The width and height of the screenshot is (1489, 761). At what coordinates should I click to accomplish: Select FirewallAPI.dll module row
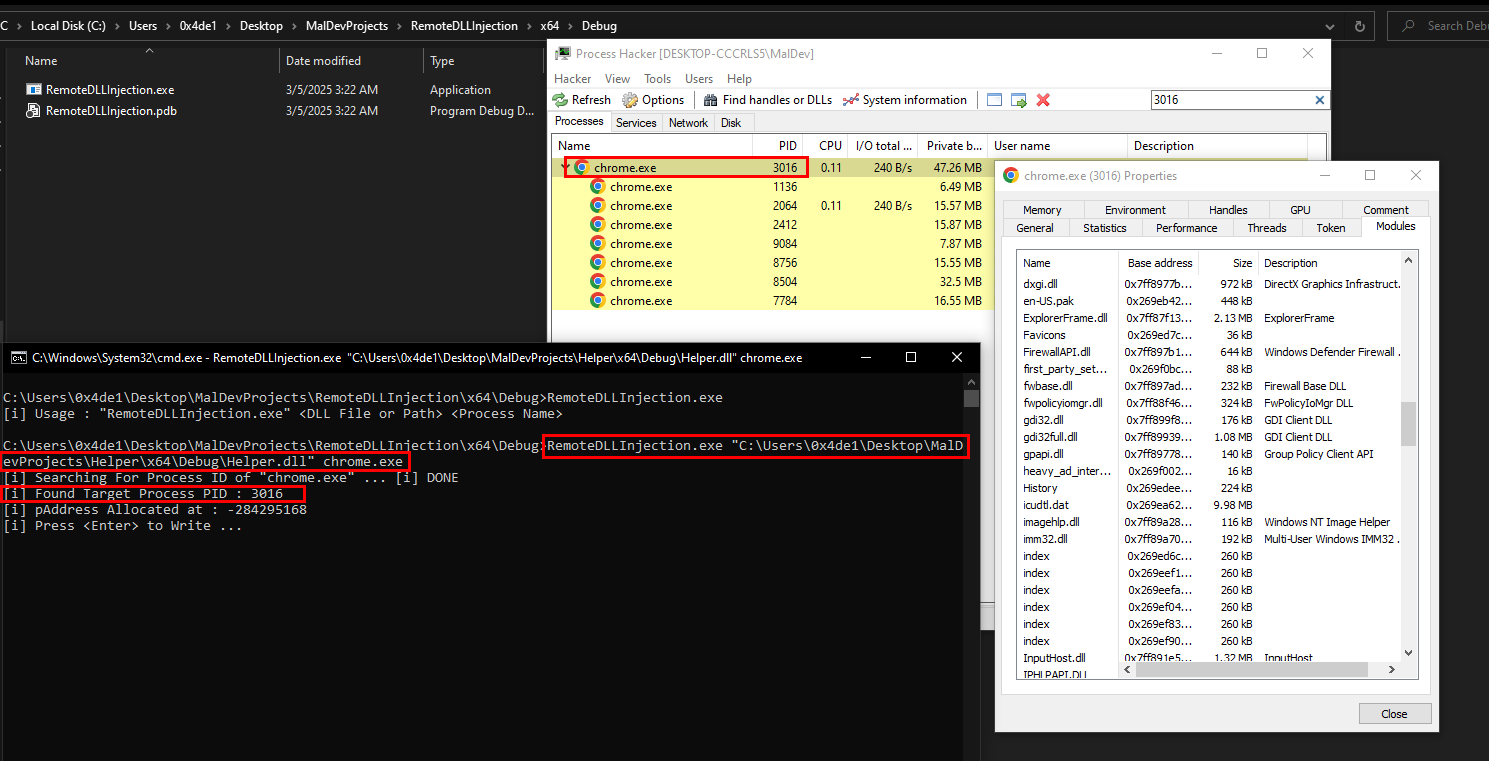1209,352
